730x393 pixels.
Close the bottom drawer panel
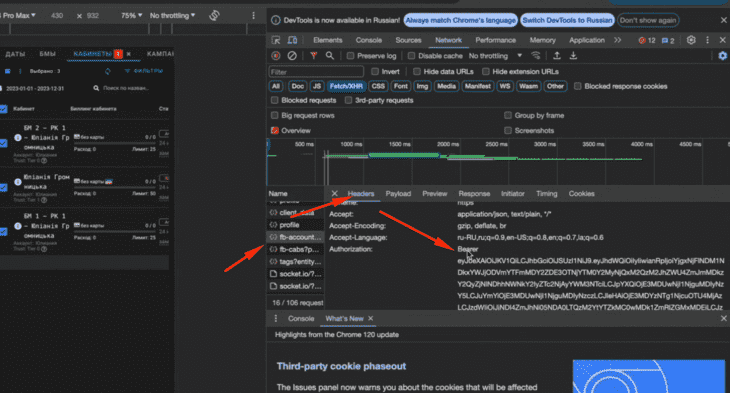pos(723,318)
